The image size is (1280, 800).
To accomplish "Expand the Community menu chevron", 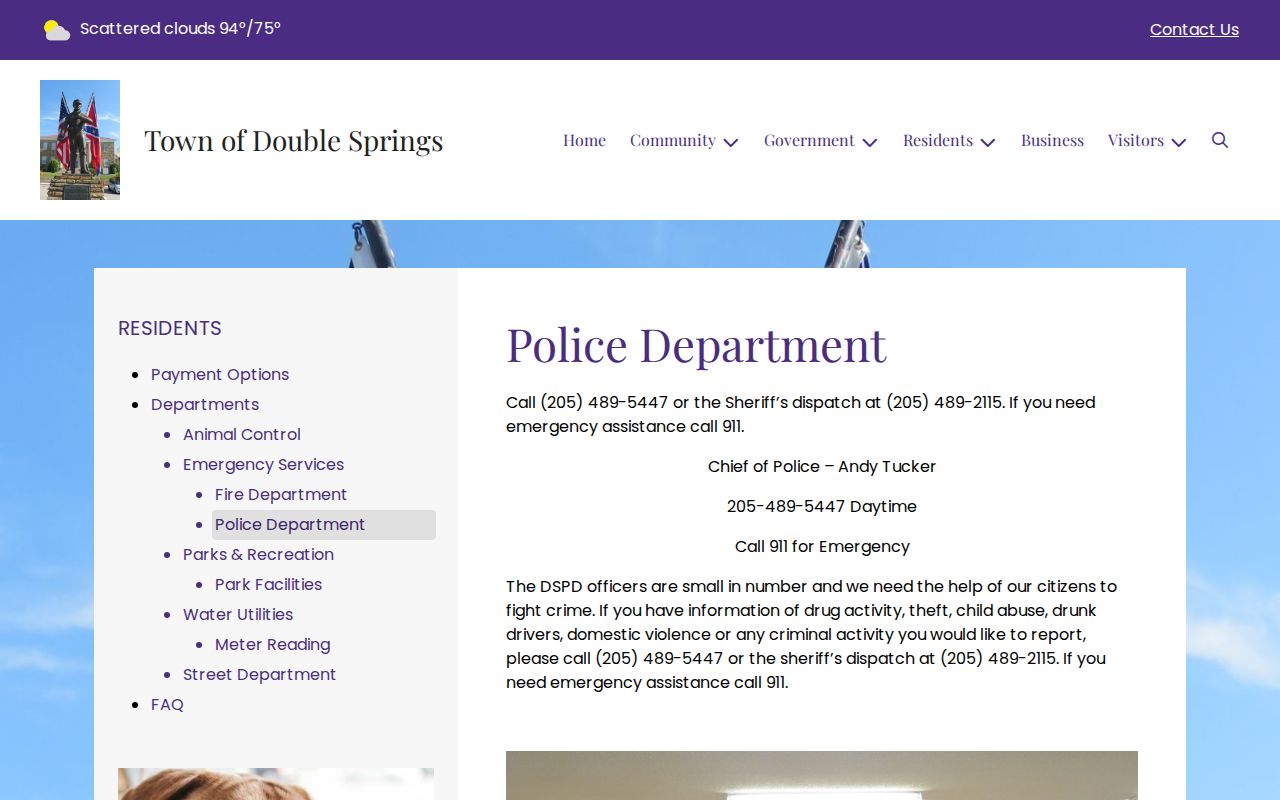I will pos(731,142).
